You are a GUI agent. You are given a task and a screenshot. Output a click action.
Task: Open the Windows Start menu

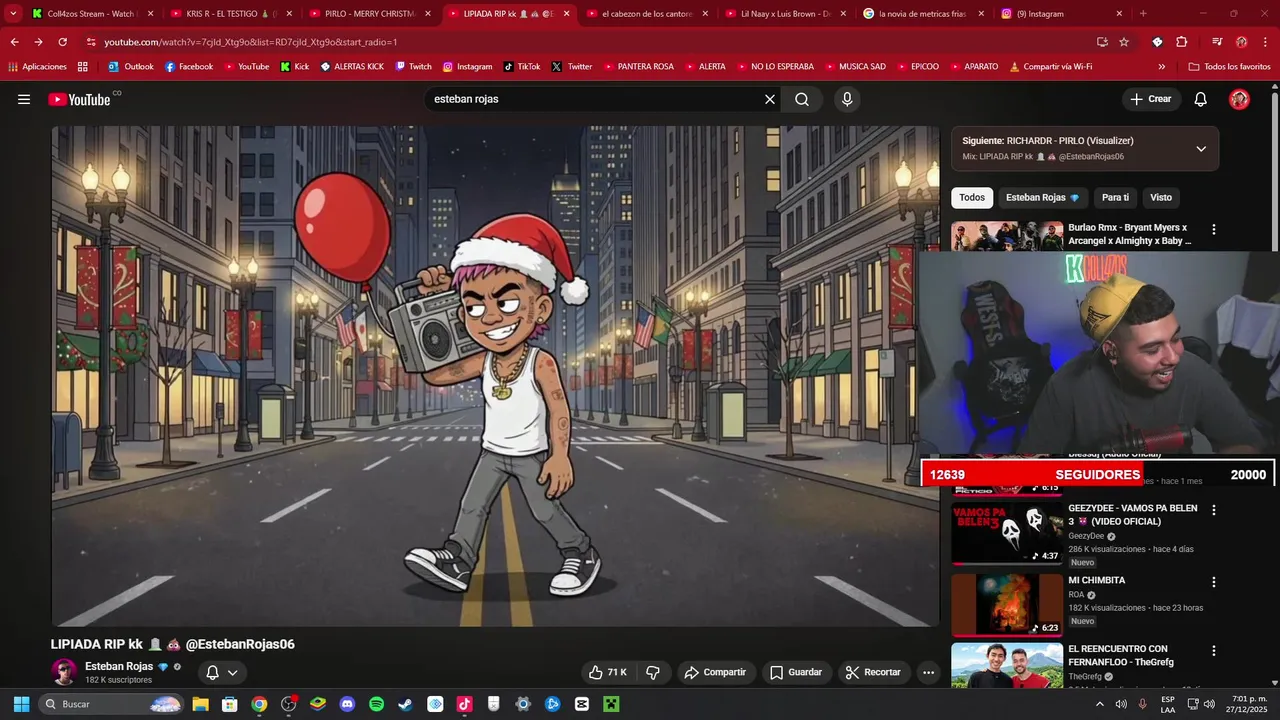(x=21, y=704)
